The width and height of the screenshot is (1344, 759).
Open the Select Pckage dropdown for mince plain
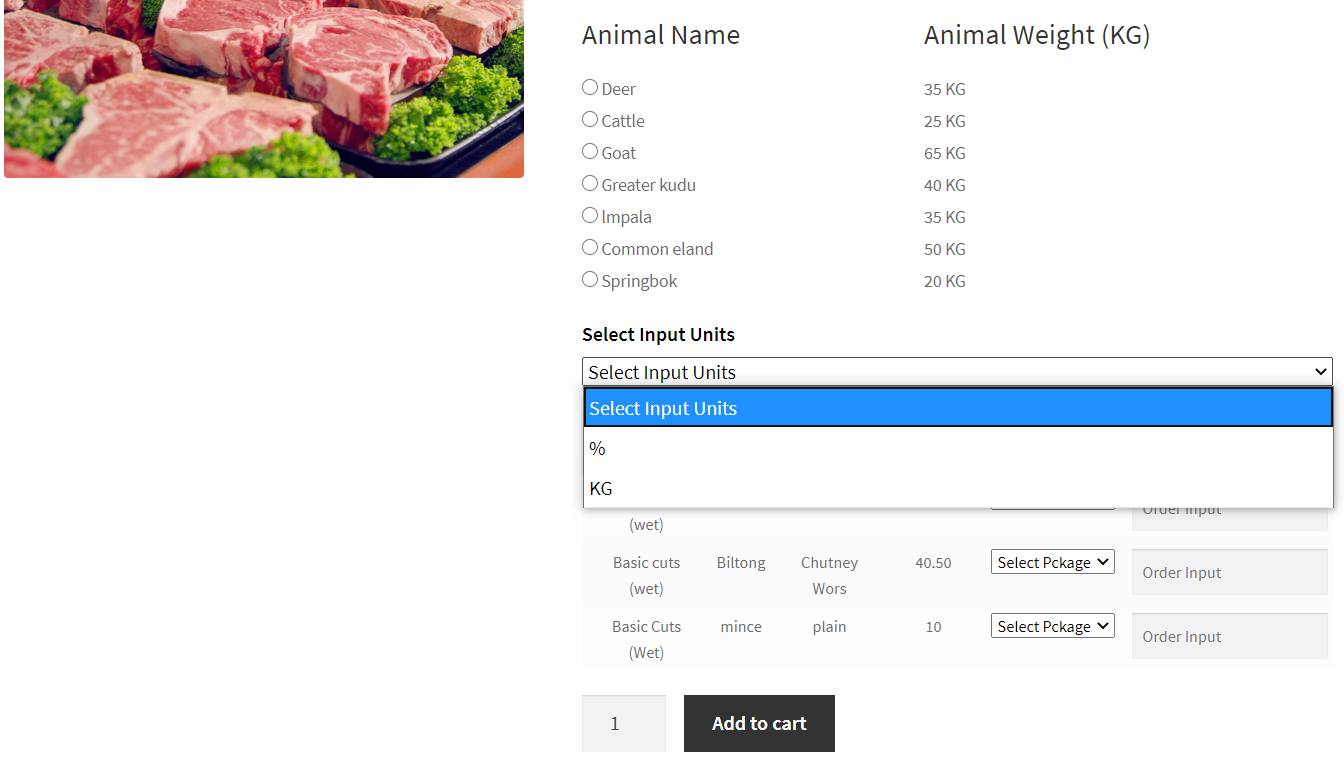pyautogui.click(x=1052, y=625)
